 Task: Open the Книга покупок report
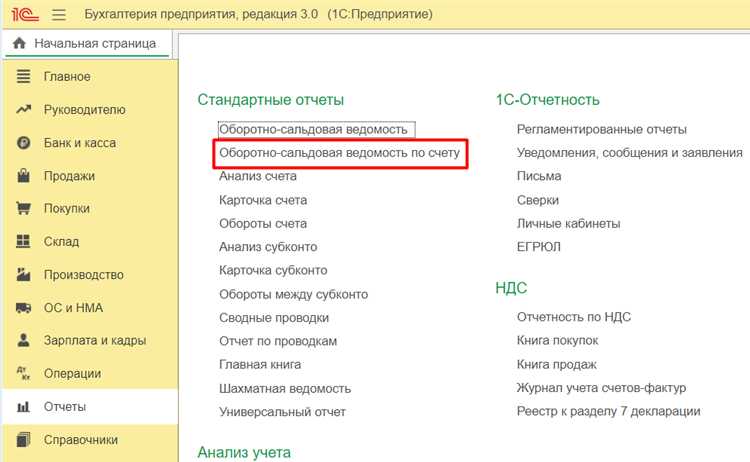coord(558,341)
